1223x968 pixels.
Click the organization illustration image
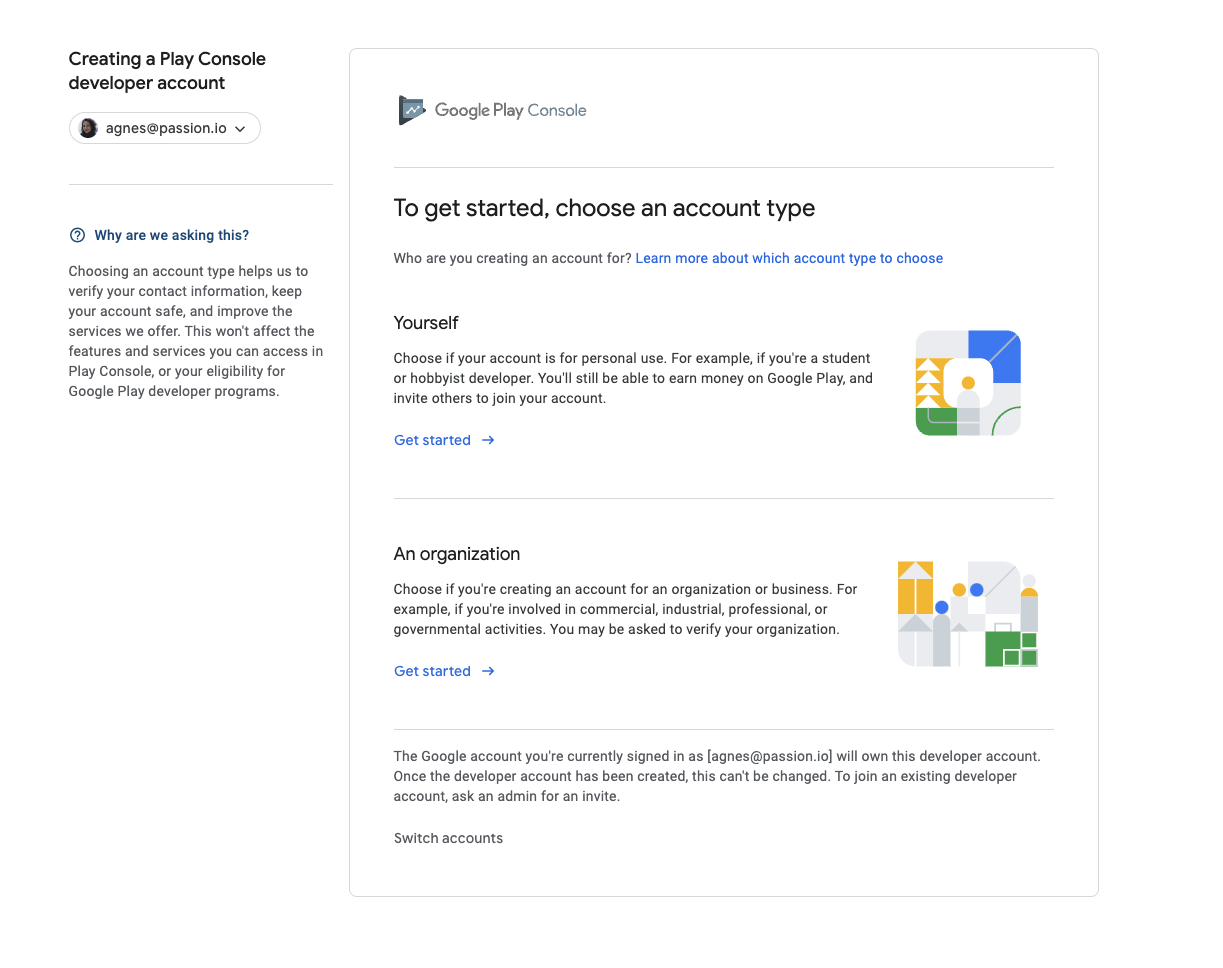968,614
